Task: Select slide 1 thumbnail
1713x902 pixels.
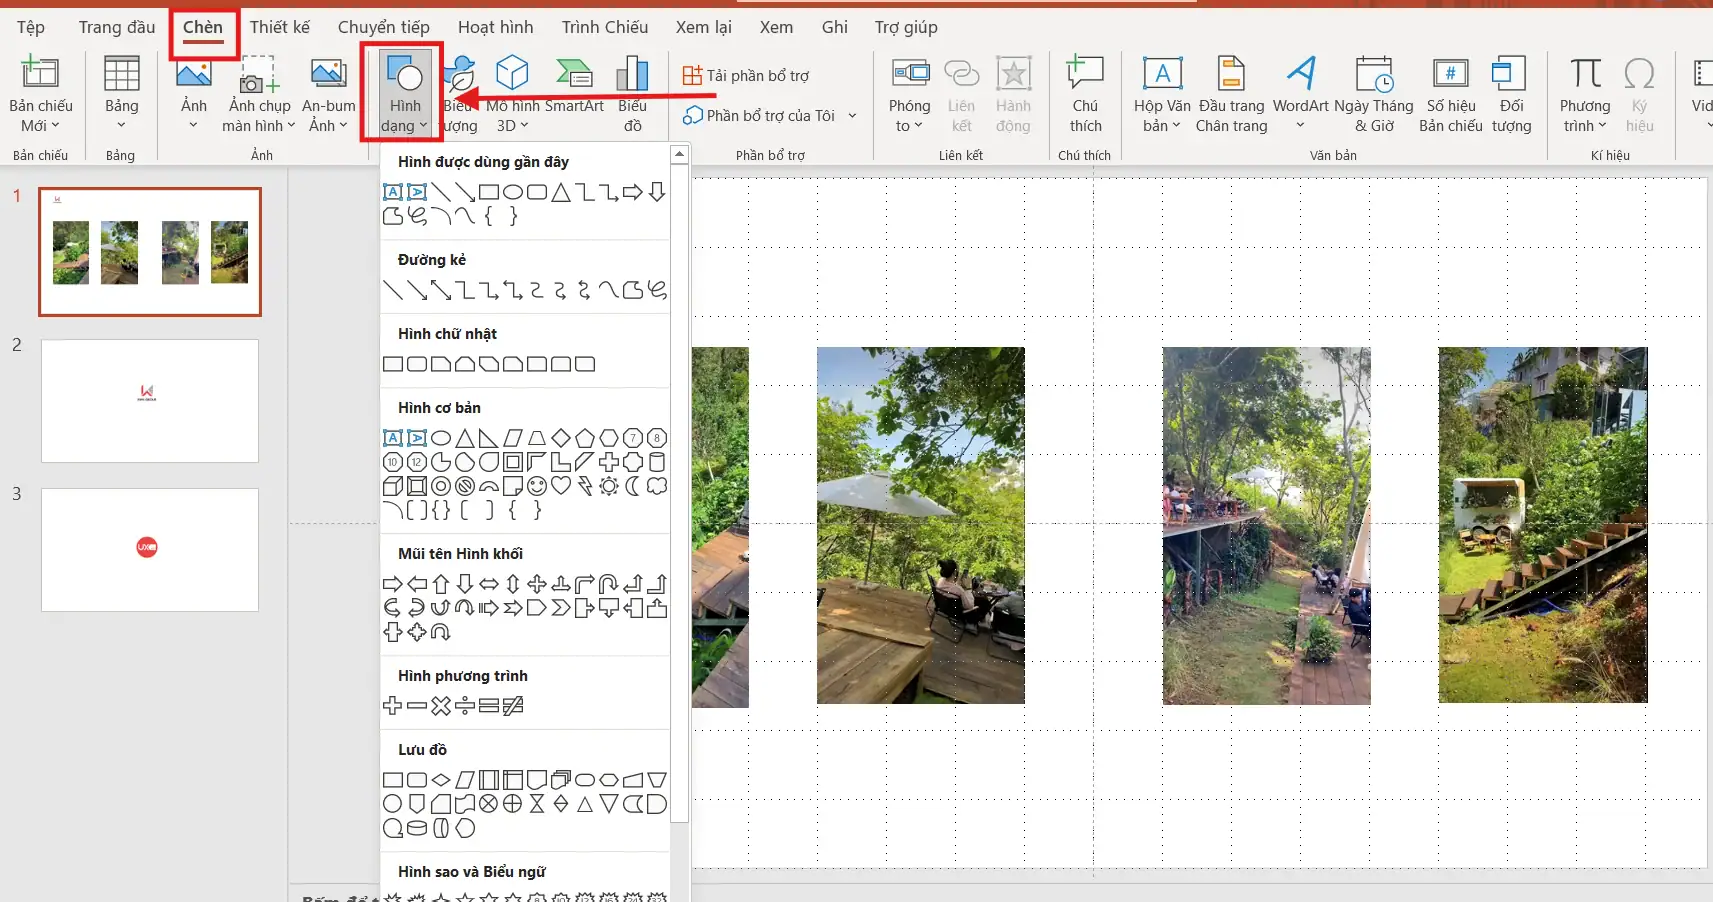Action: pyautogui.click(x=150, y=252)
